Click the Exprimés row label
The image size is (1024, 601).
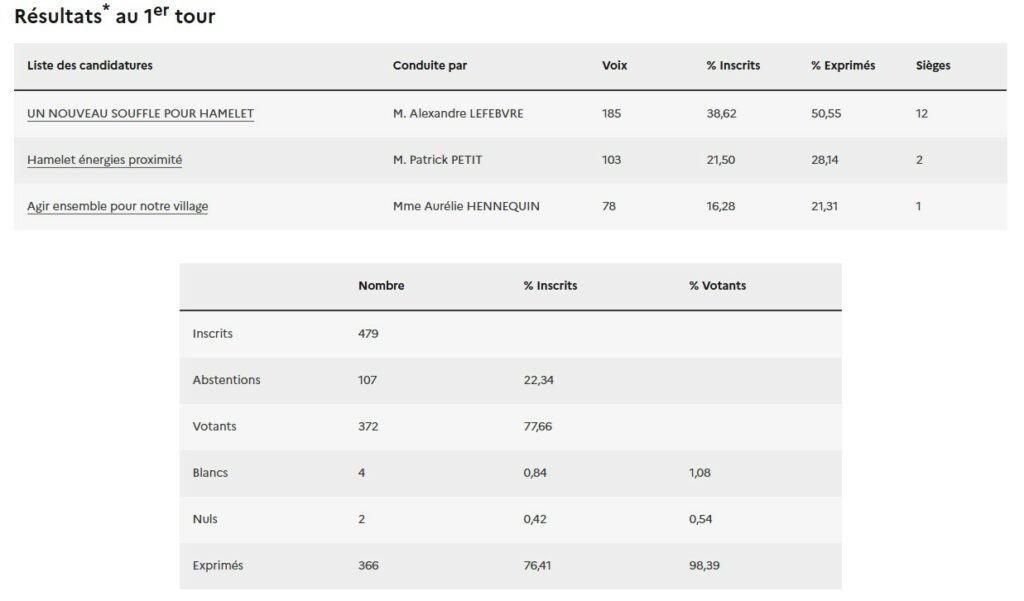tap(218, 566)
